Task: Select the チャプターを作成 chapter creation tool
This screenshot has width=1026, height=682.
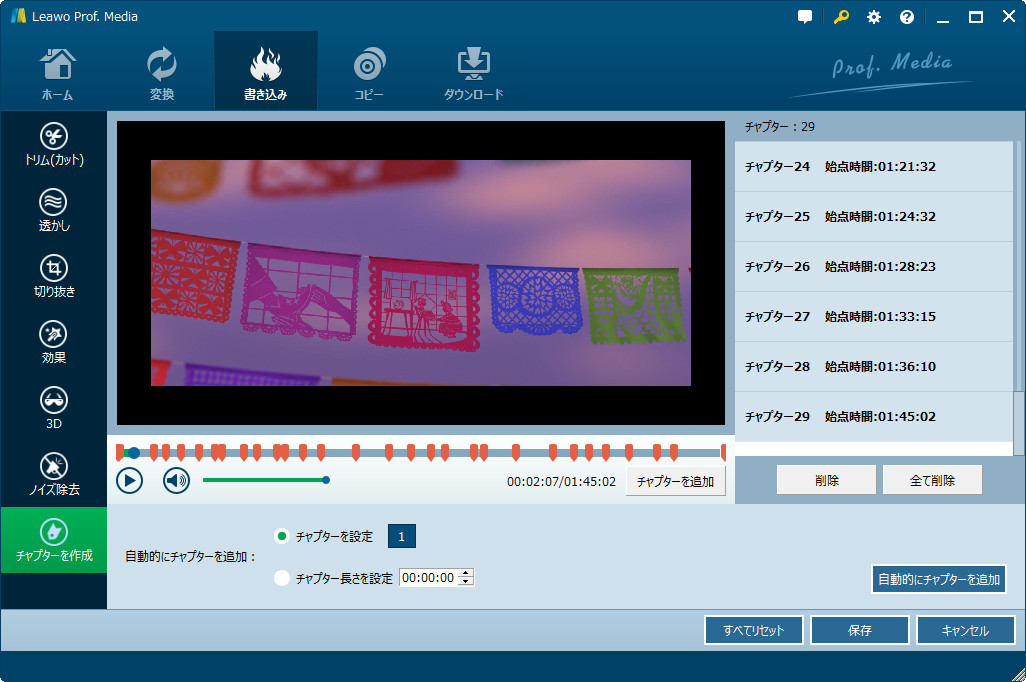Action: tap(54, 540)
